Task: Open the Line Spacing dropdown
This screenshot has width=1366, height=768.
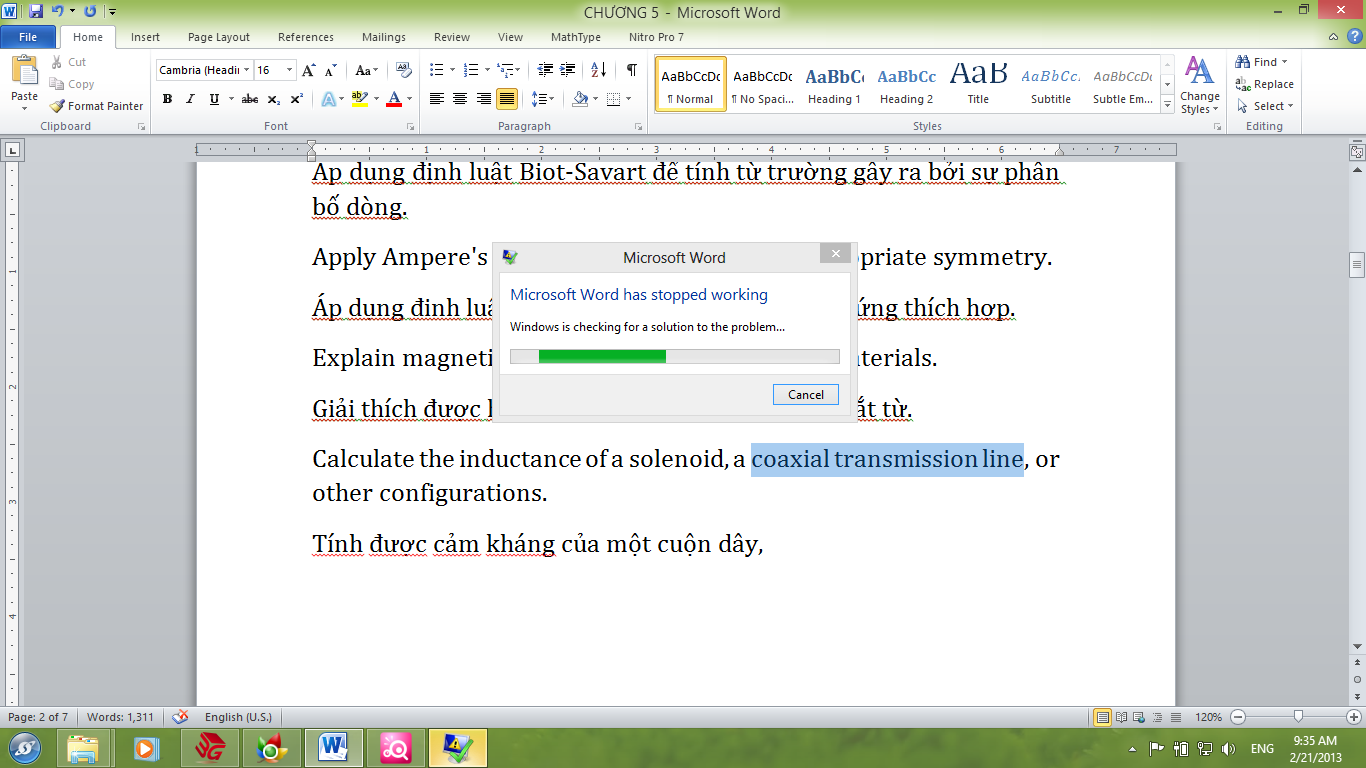Action: pos(543,99)
